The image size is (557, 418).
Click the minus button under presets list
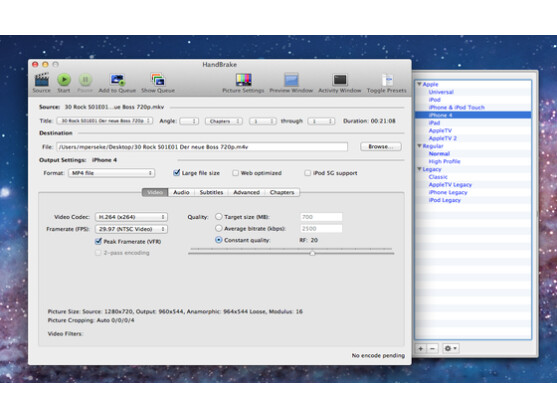click(x=432, y=348)
